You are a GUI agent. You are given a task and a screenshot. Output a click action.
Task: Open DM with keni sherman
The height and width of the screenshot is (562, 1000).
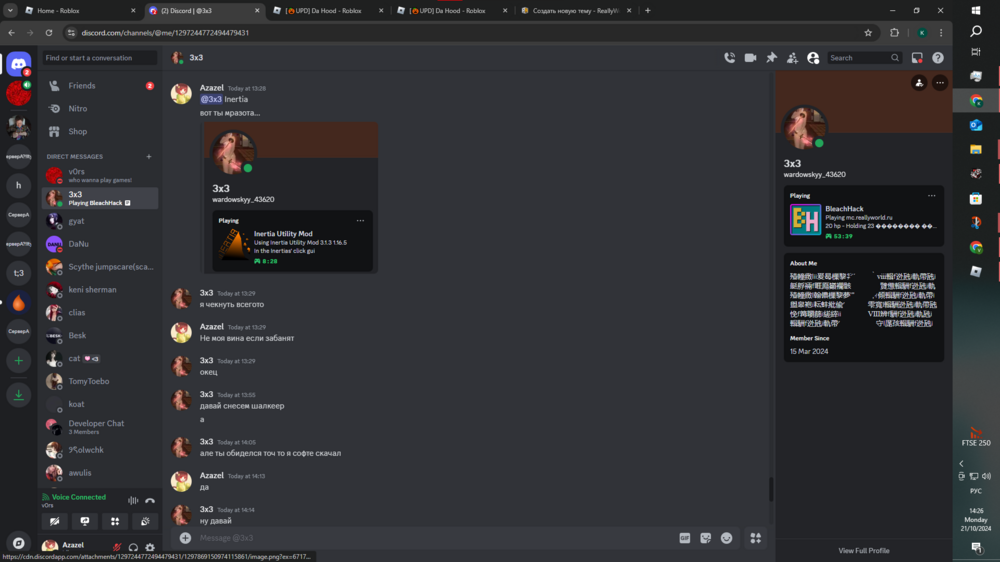100,290
